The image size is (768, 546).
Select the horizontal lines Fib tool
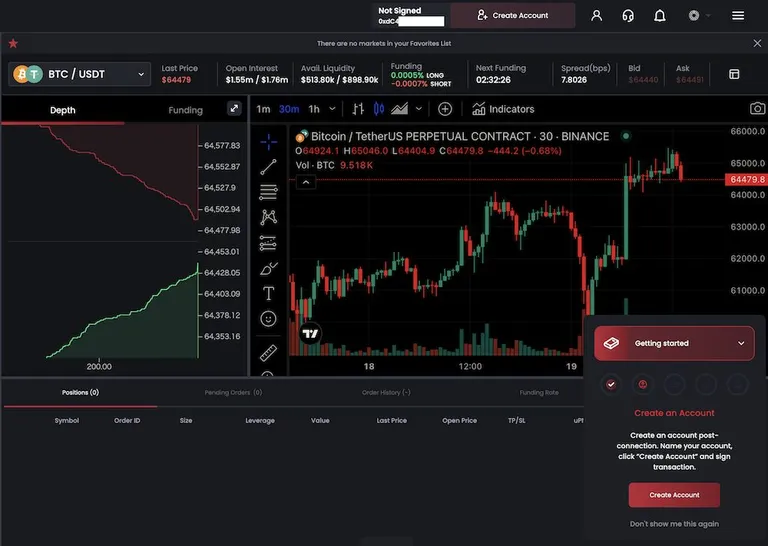(x=268, y=192)
